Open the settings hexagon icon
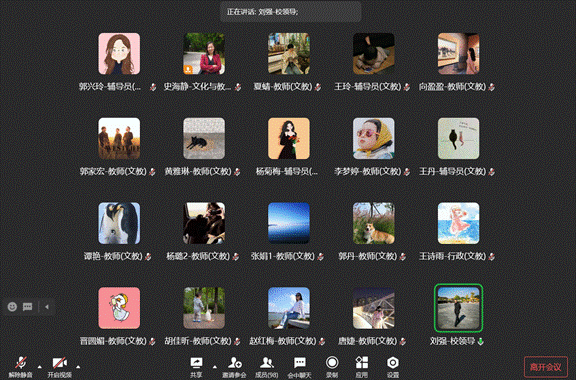 [393, 363]
